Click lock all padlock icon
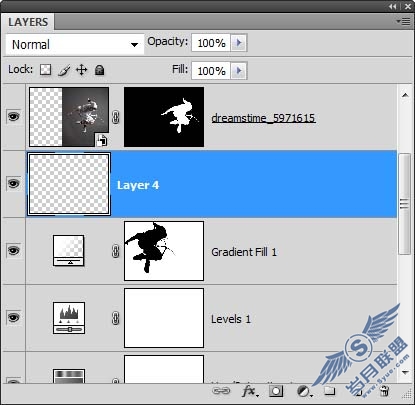This screenshot has height=405, width=415. coord(99,70)
